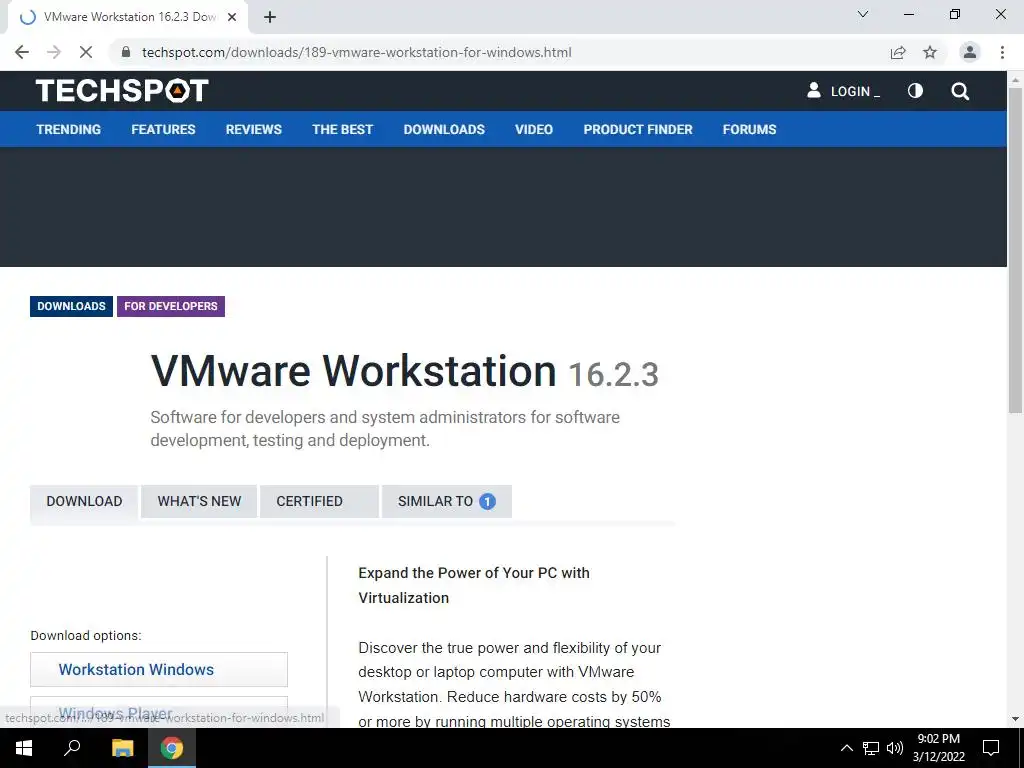Click the scrollbar down arrow
Image resolution: width=1024 pixels, height=768 pixels.
[1015, 719]
